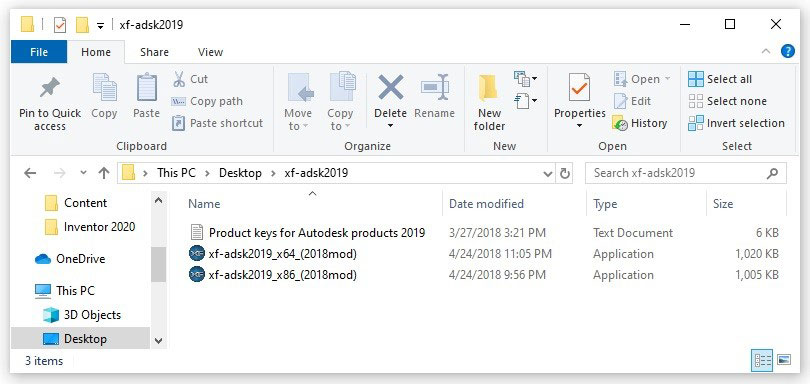Switch to the details view button
Image resolution: width=810 pixels, height=384 pixels.
pyautogui.click(x=762, y=360)
